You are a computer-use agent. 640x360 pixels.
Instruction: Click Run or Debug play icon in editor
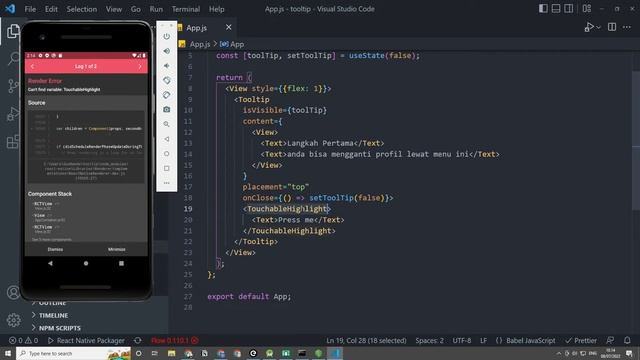pos(588,27)
